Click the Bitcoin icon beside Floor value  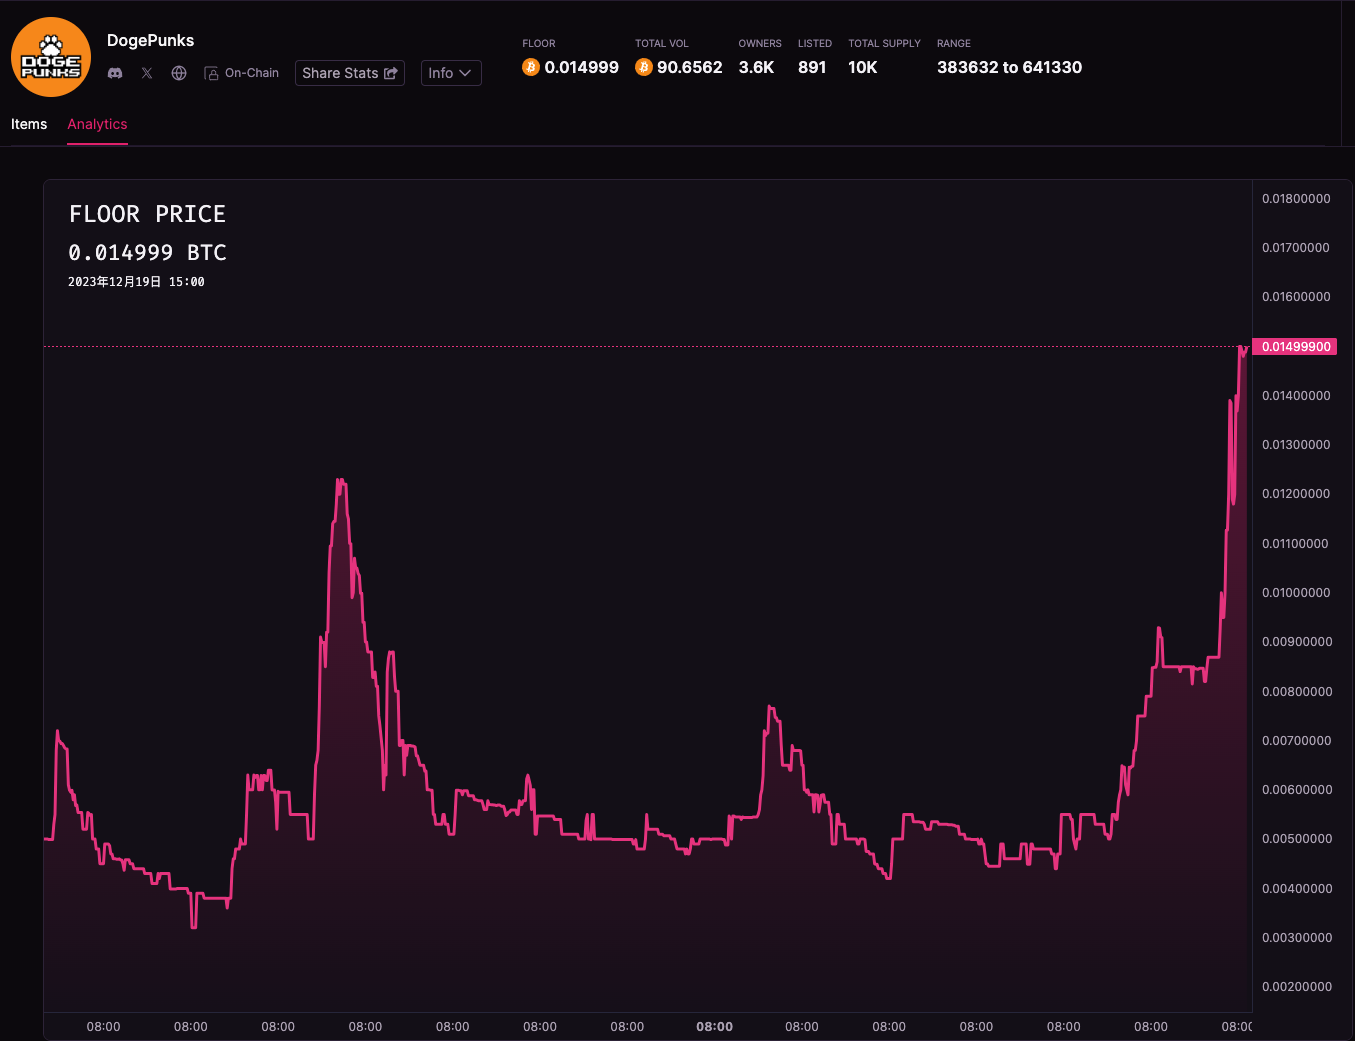531,67
